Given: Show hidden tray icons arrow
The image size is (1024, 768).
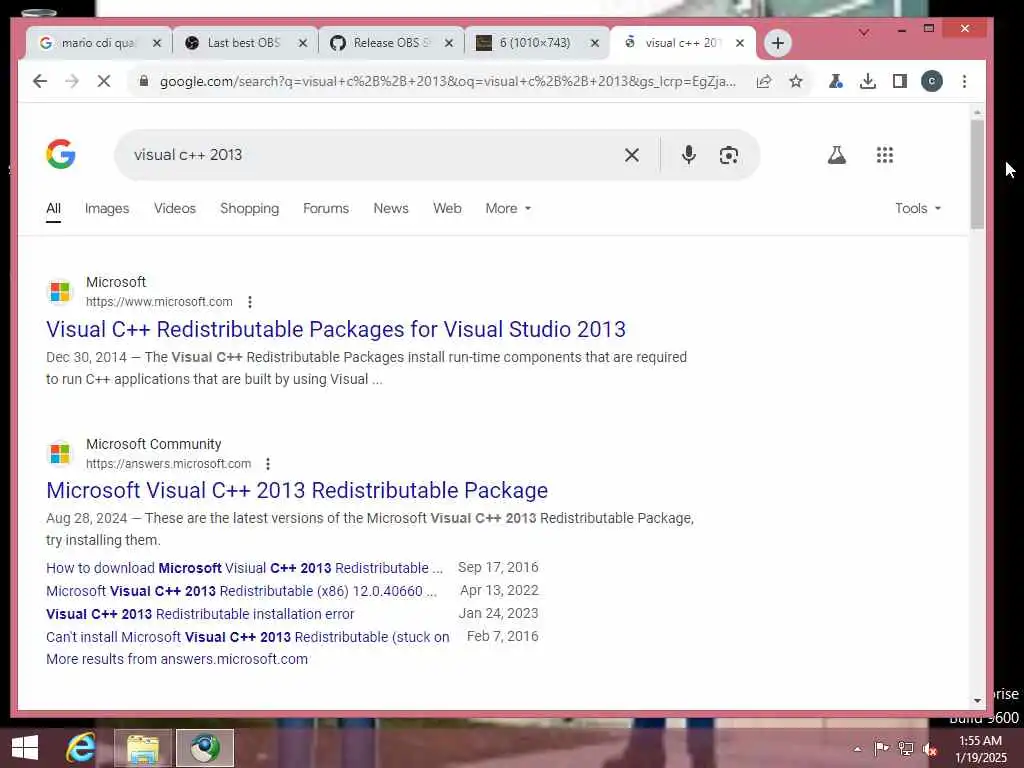Looking at the screenshot, I should [x=857, y=749].
